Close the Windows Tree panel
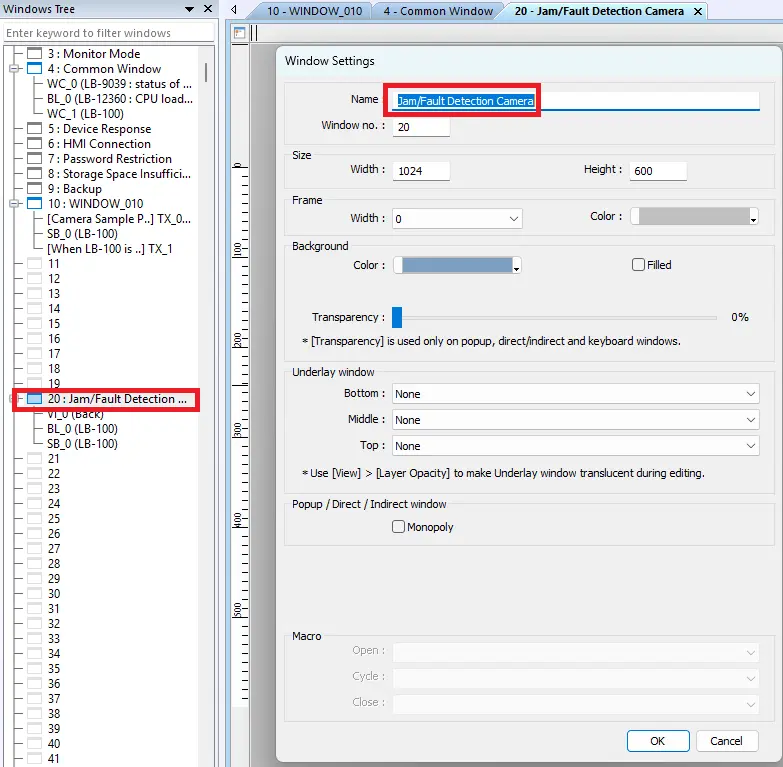The height and width of the screenshot is (767, 783). click(208, 8)
